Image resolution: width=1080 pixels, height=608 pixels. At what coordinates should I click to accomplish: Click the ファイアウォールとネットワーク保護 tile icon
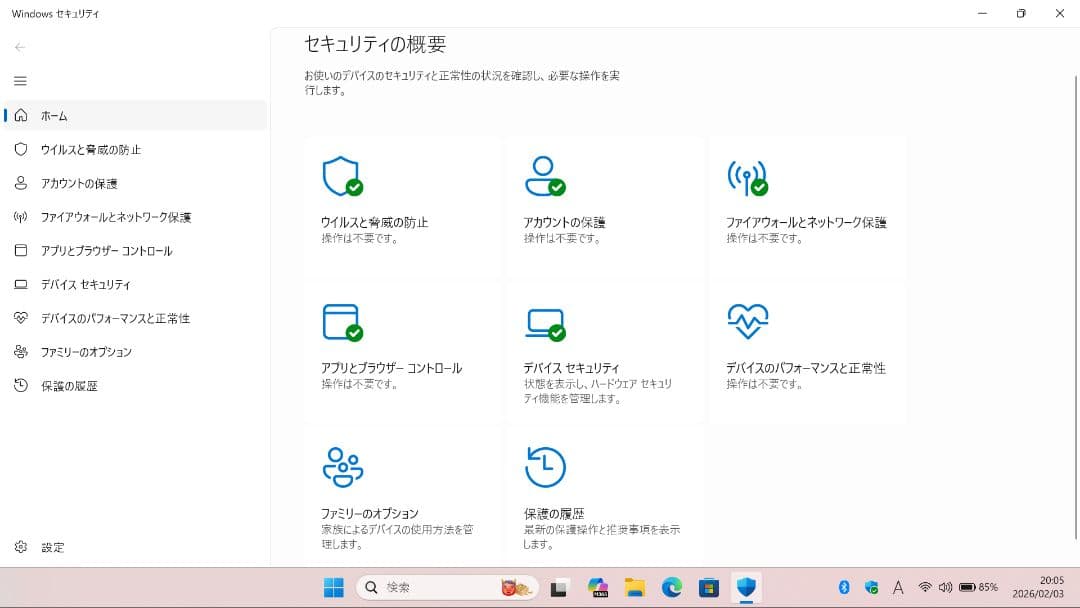tap(747, 178)
